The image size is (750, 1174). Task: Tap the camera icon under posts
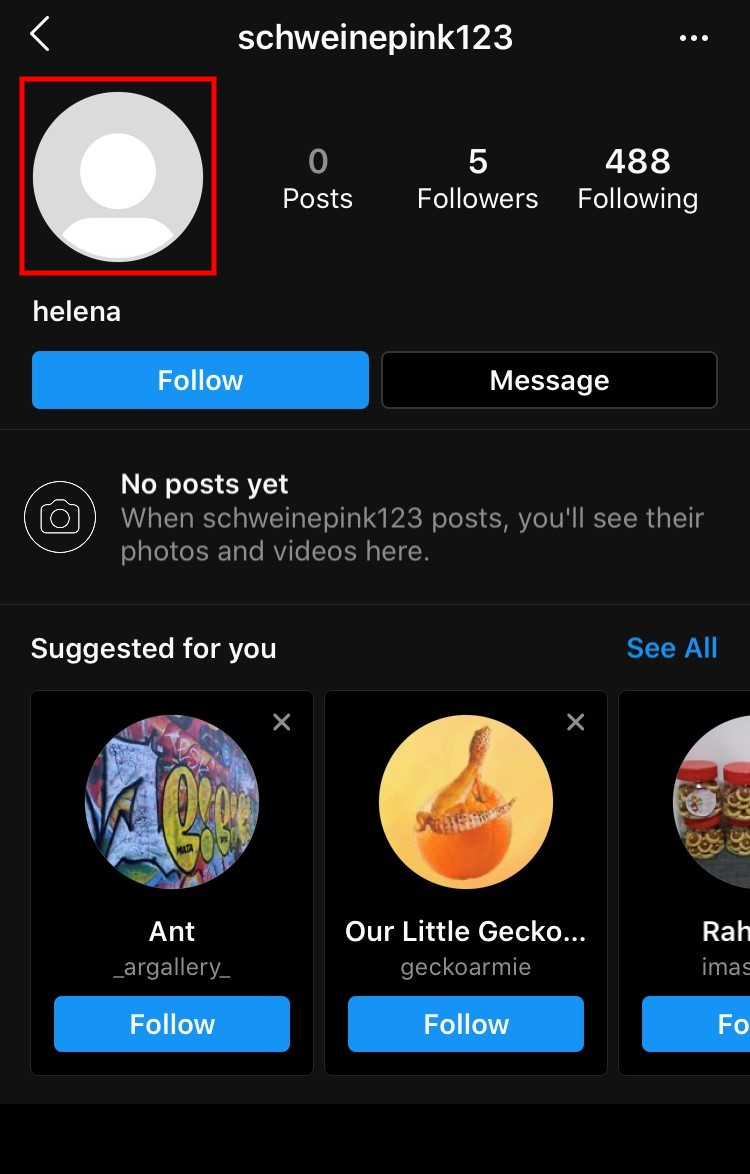click(x=60, y=517)
